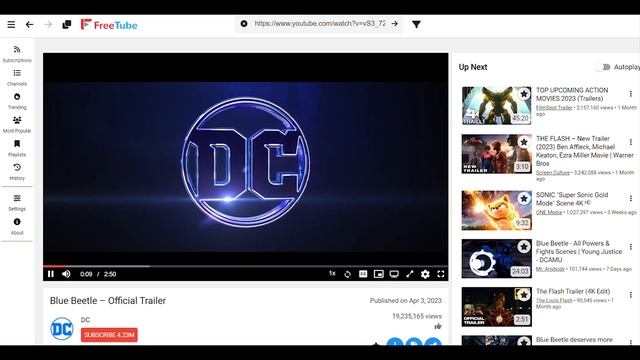Click the FreeTube logo
The width and height of the screenshot is (640, 360).
(x=109, y=25)
